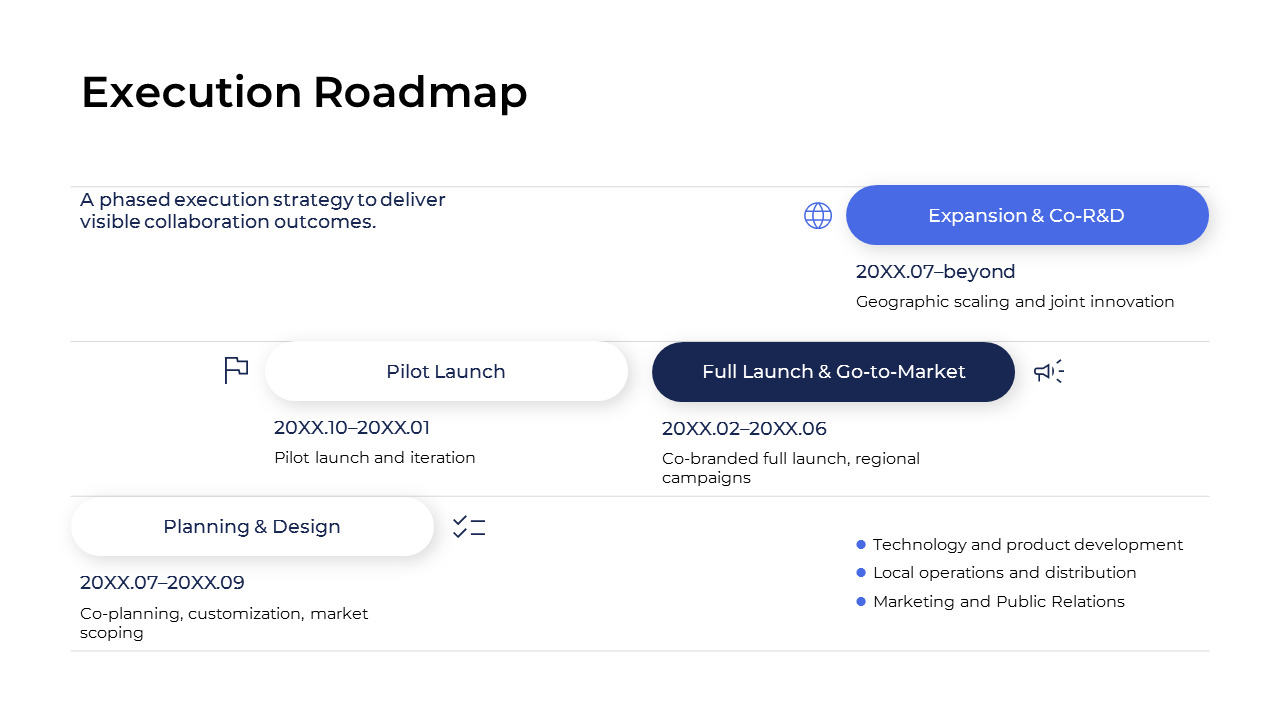The height and width of the screenshot is (720, 1280).
Task: Click the megaphone icon next to Full Launch
Action: pos(1049,371)
